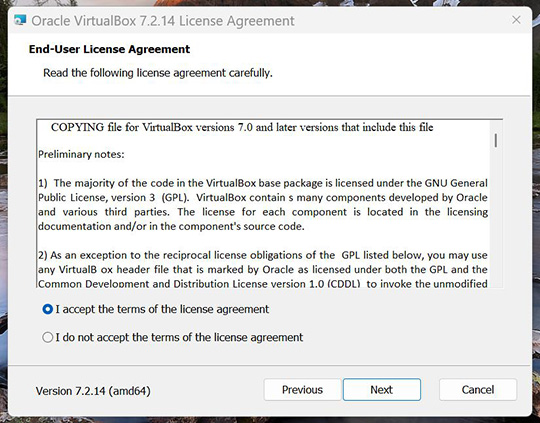Abort installation with the Cancel button

(478, 390)
